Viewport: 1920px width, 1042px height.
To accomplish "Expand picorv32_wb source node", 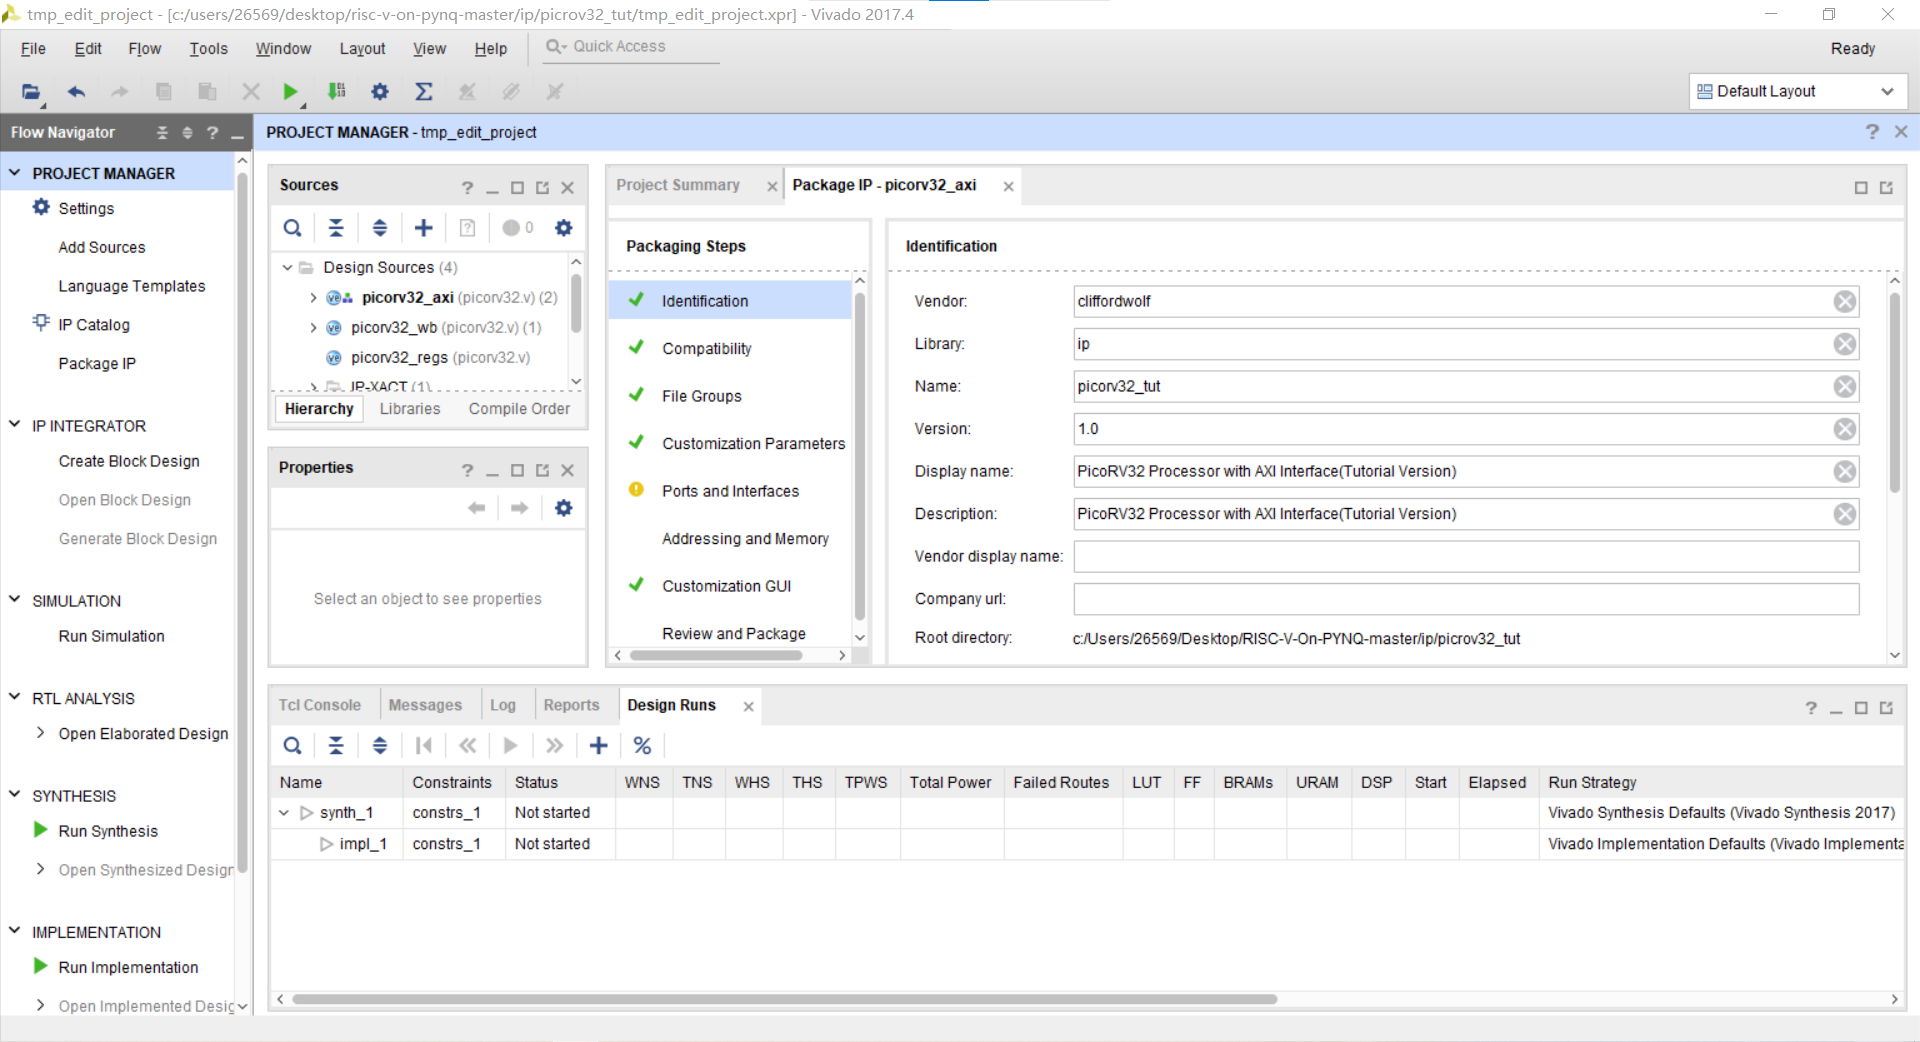I will [313, 328].
